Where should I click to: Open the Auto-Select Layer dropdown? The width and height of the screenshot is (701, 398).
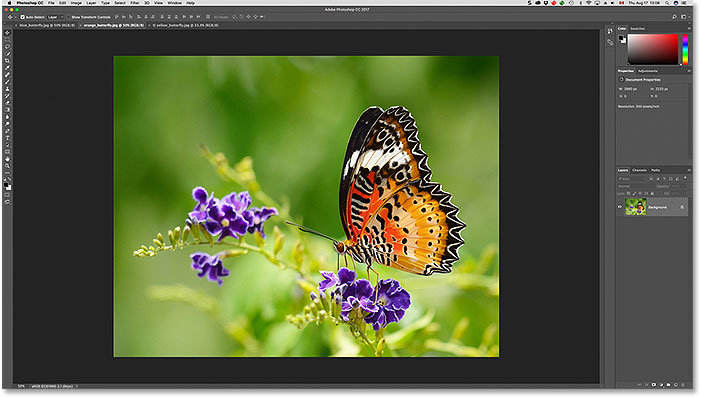(x=55, y=17)
